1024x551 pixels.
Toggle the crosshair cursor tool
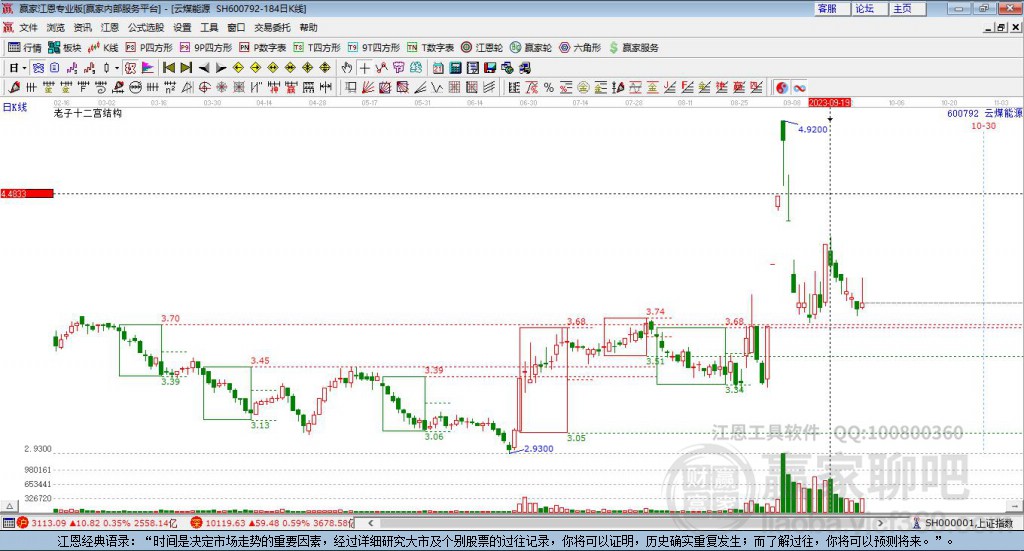(x=364, y=68)
